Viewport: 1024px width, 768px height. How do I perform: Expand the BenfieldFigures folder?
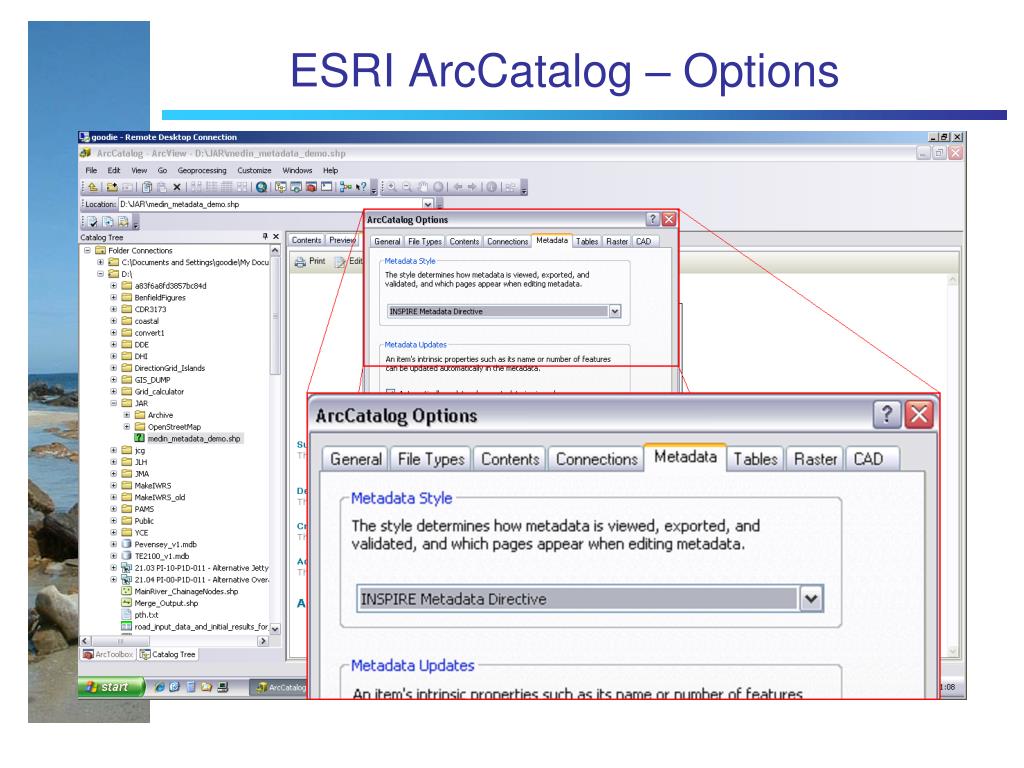point(114,297)
